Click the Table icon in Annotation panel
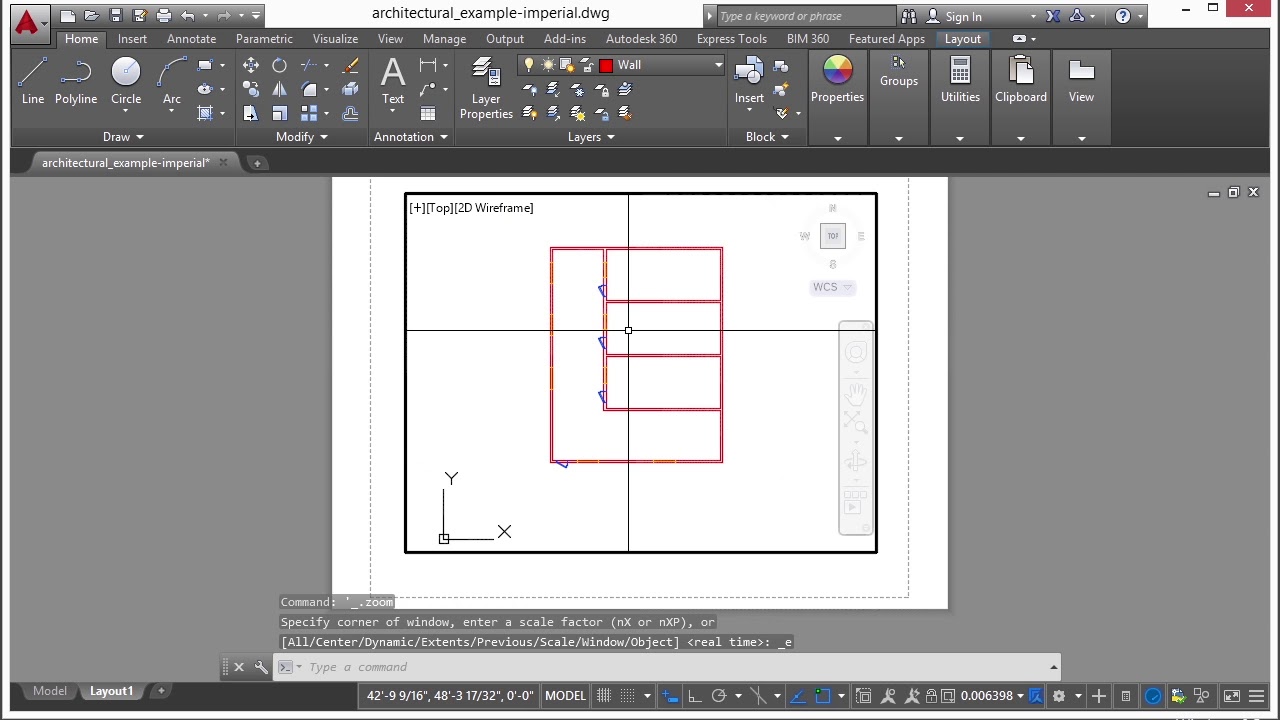This screenshot has width=1280, height=720. 428,113
